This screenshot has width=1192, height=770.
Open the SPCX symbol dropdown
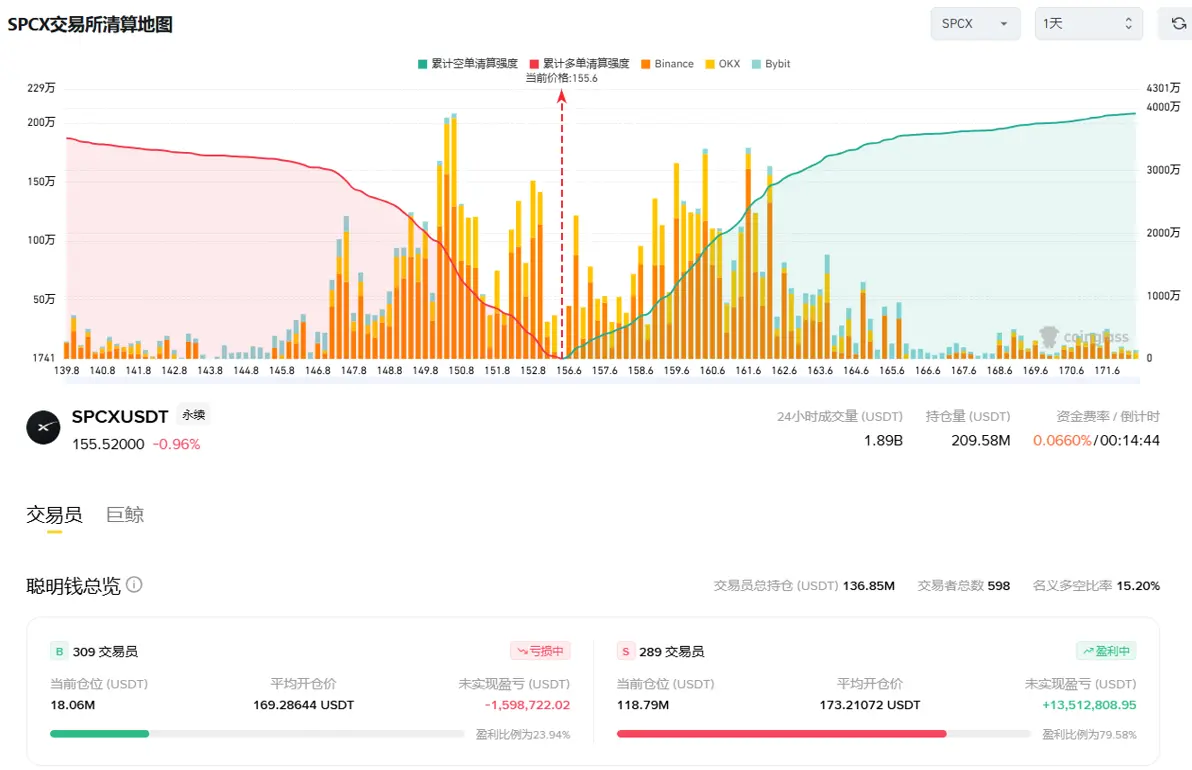975,24
